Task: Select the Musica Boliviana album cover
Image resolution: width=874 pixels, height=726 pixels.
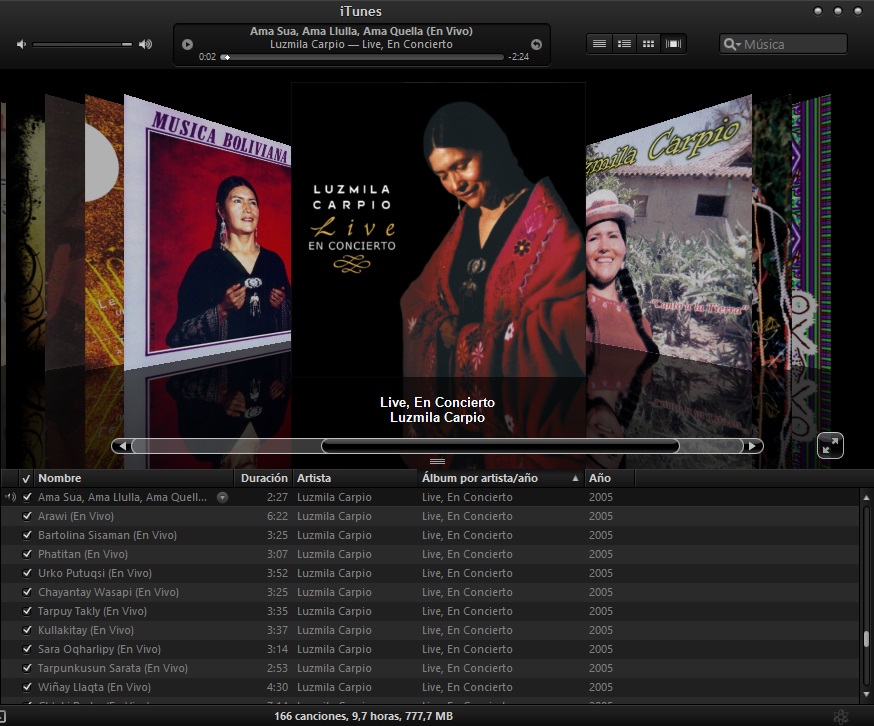Action: (207, 234)
